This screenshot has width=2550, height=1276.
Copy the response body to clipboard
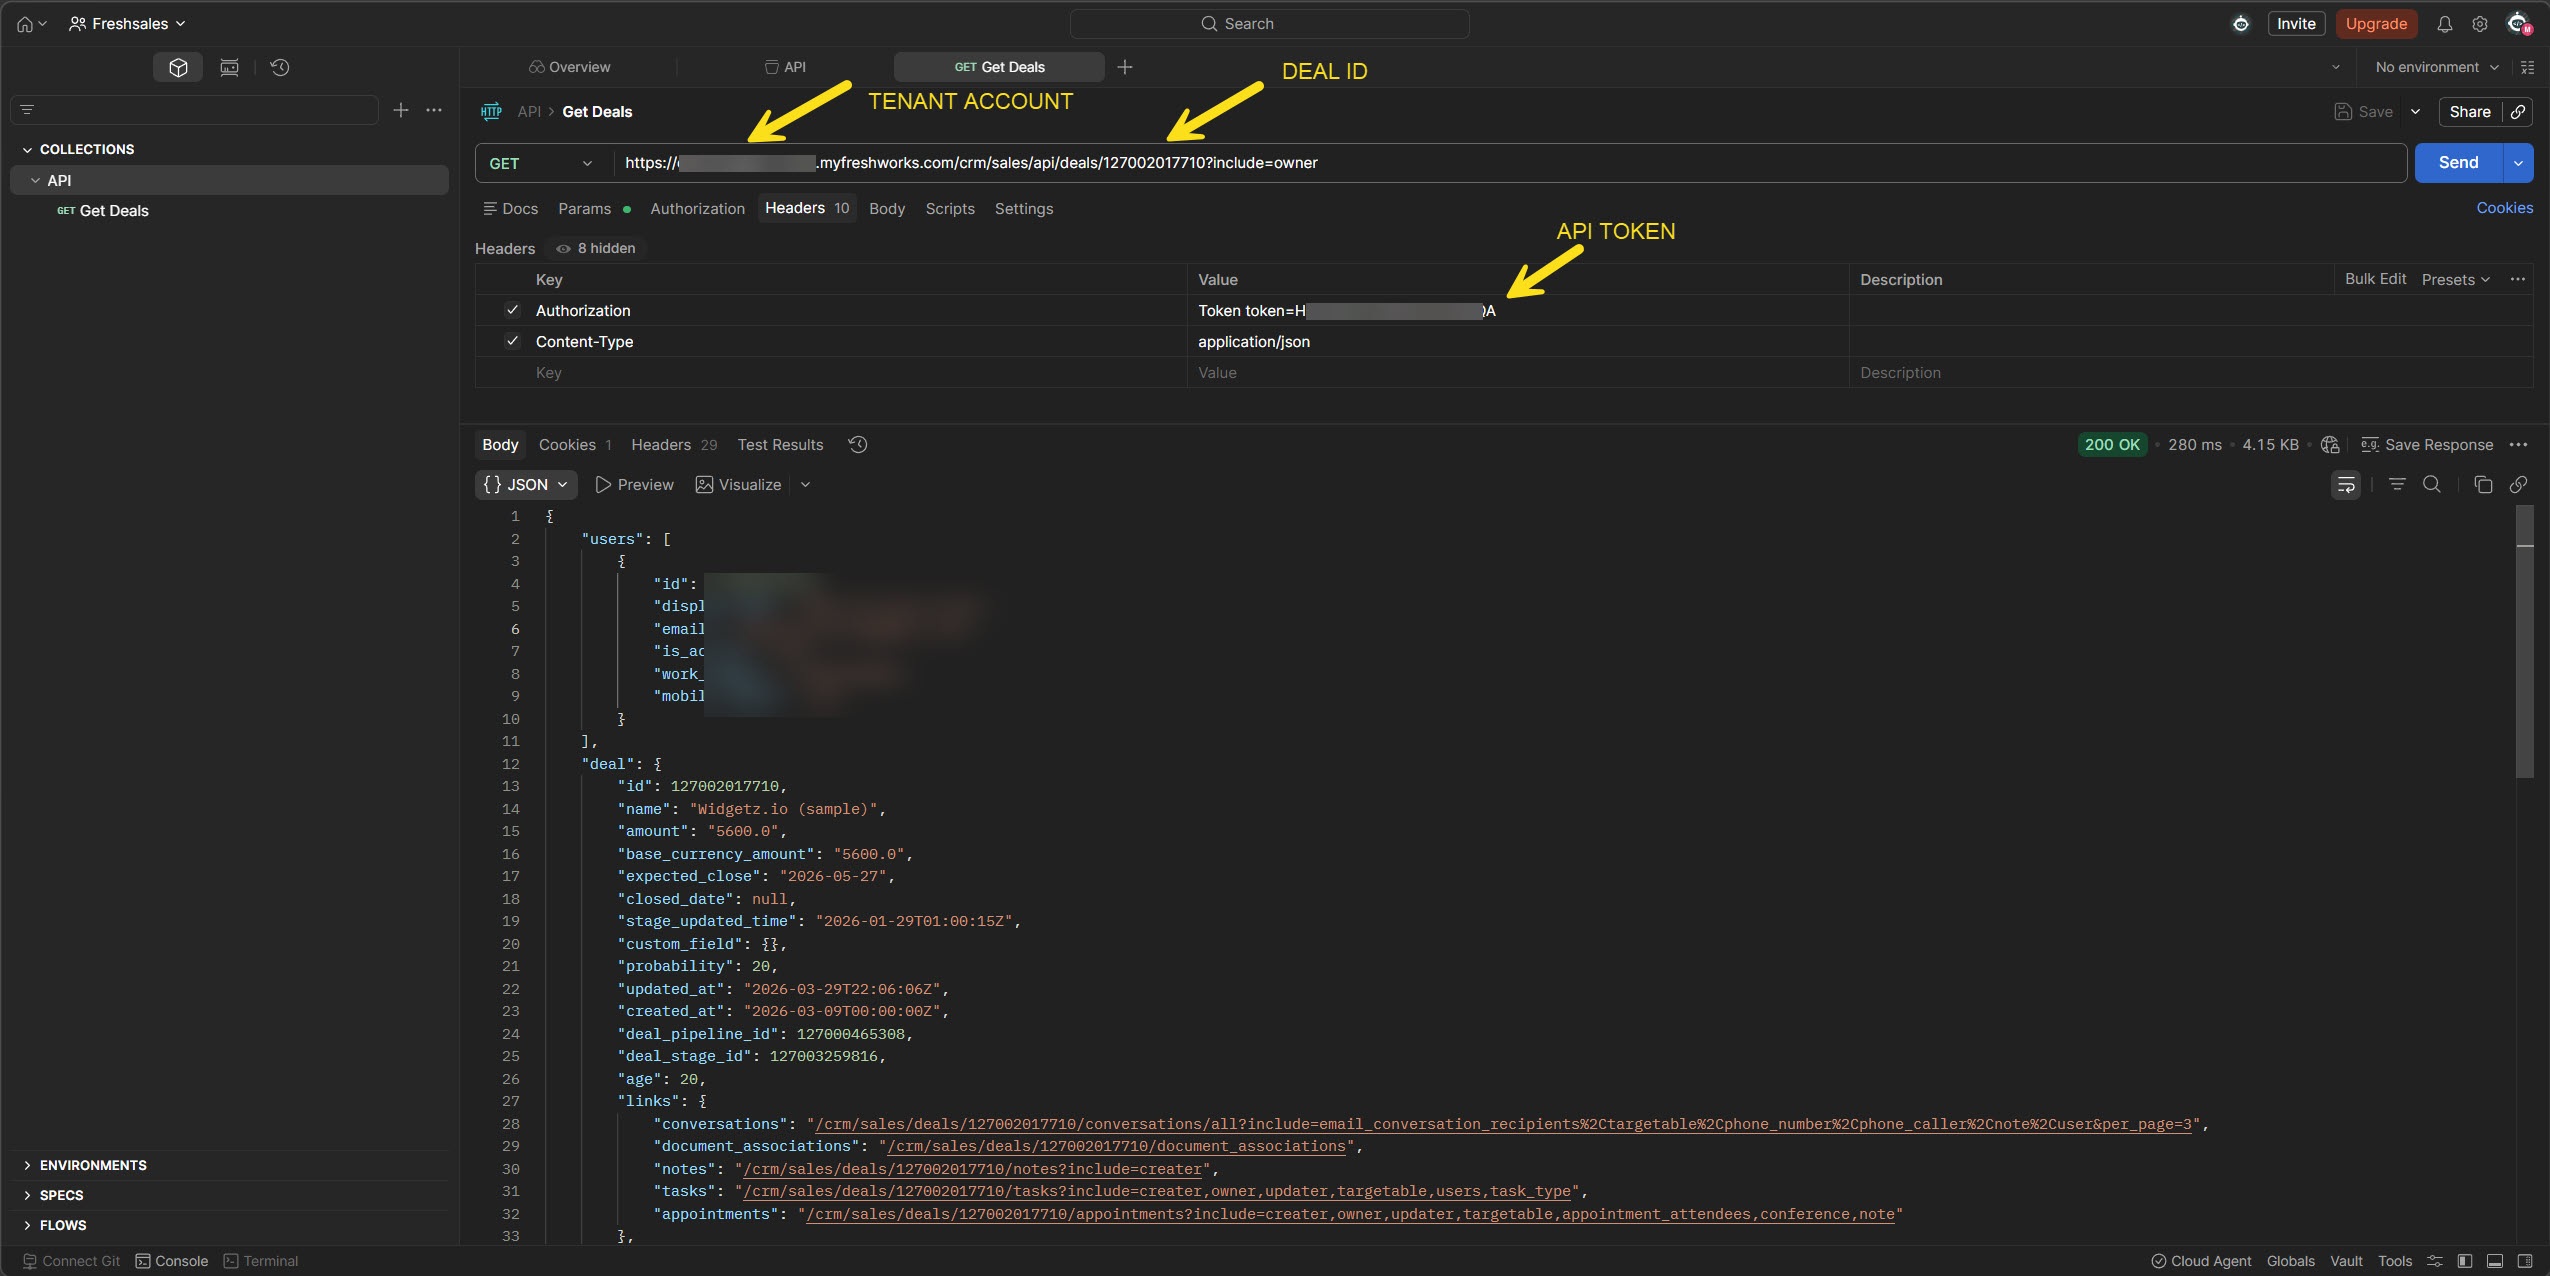2482,484
